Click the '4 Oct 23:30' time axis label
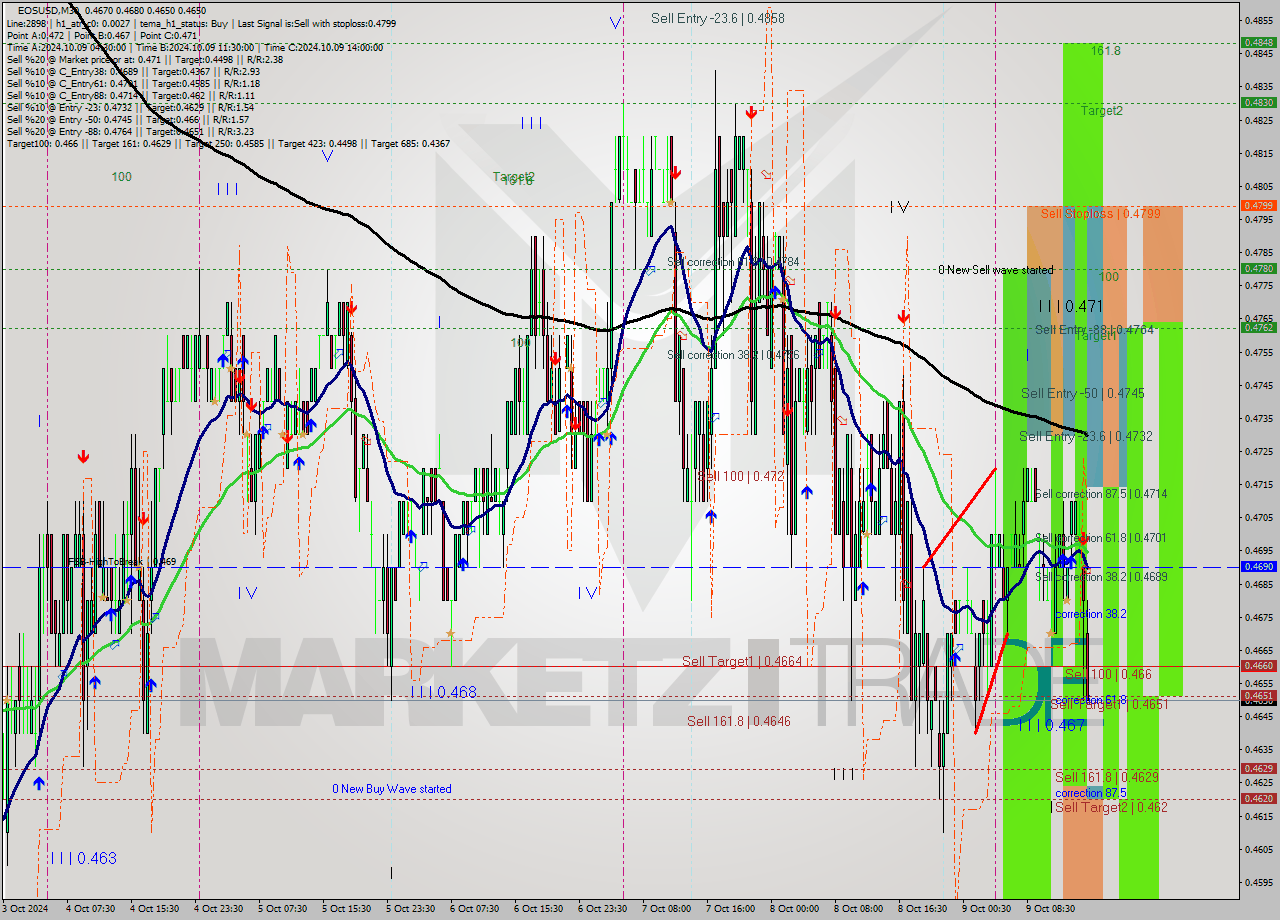The image size is (1280, 920). 218,909
